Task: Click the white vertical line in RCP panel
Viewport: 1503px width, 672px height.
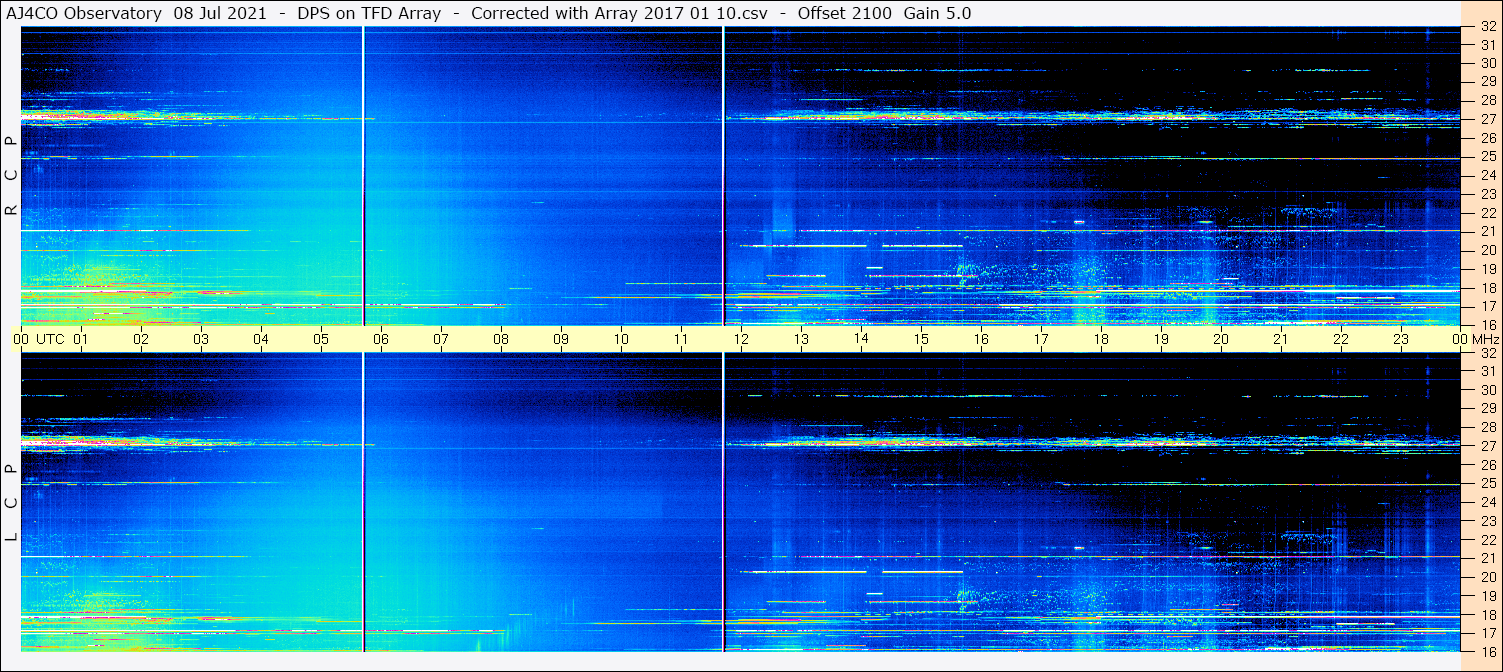Action: coord(363,176)
